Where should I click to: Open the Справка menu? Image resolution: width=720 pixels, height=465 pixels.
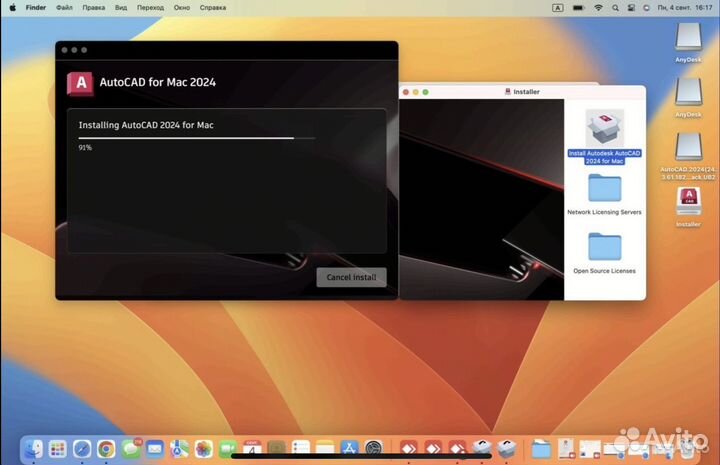(213, 7)
